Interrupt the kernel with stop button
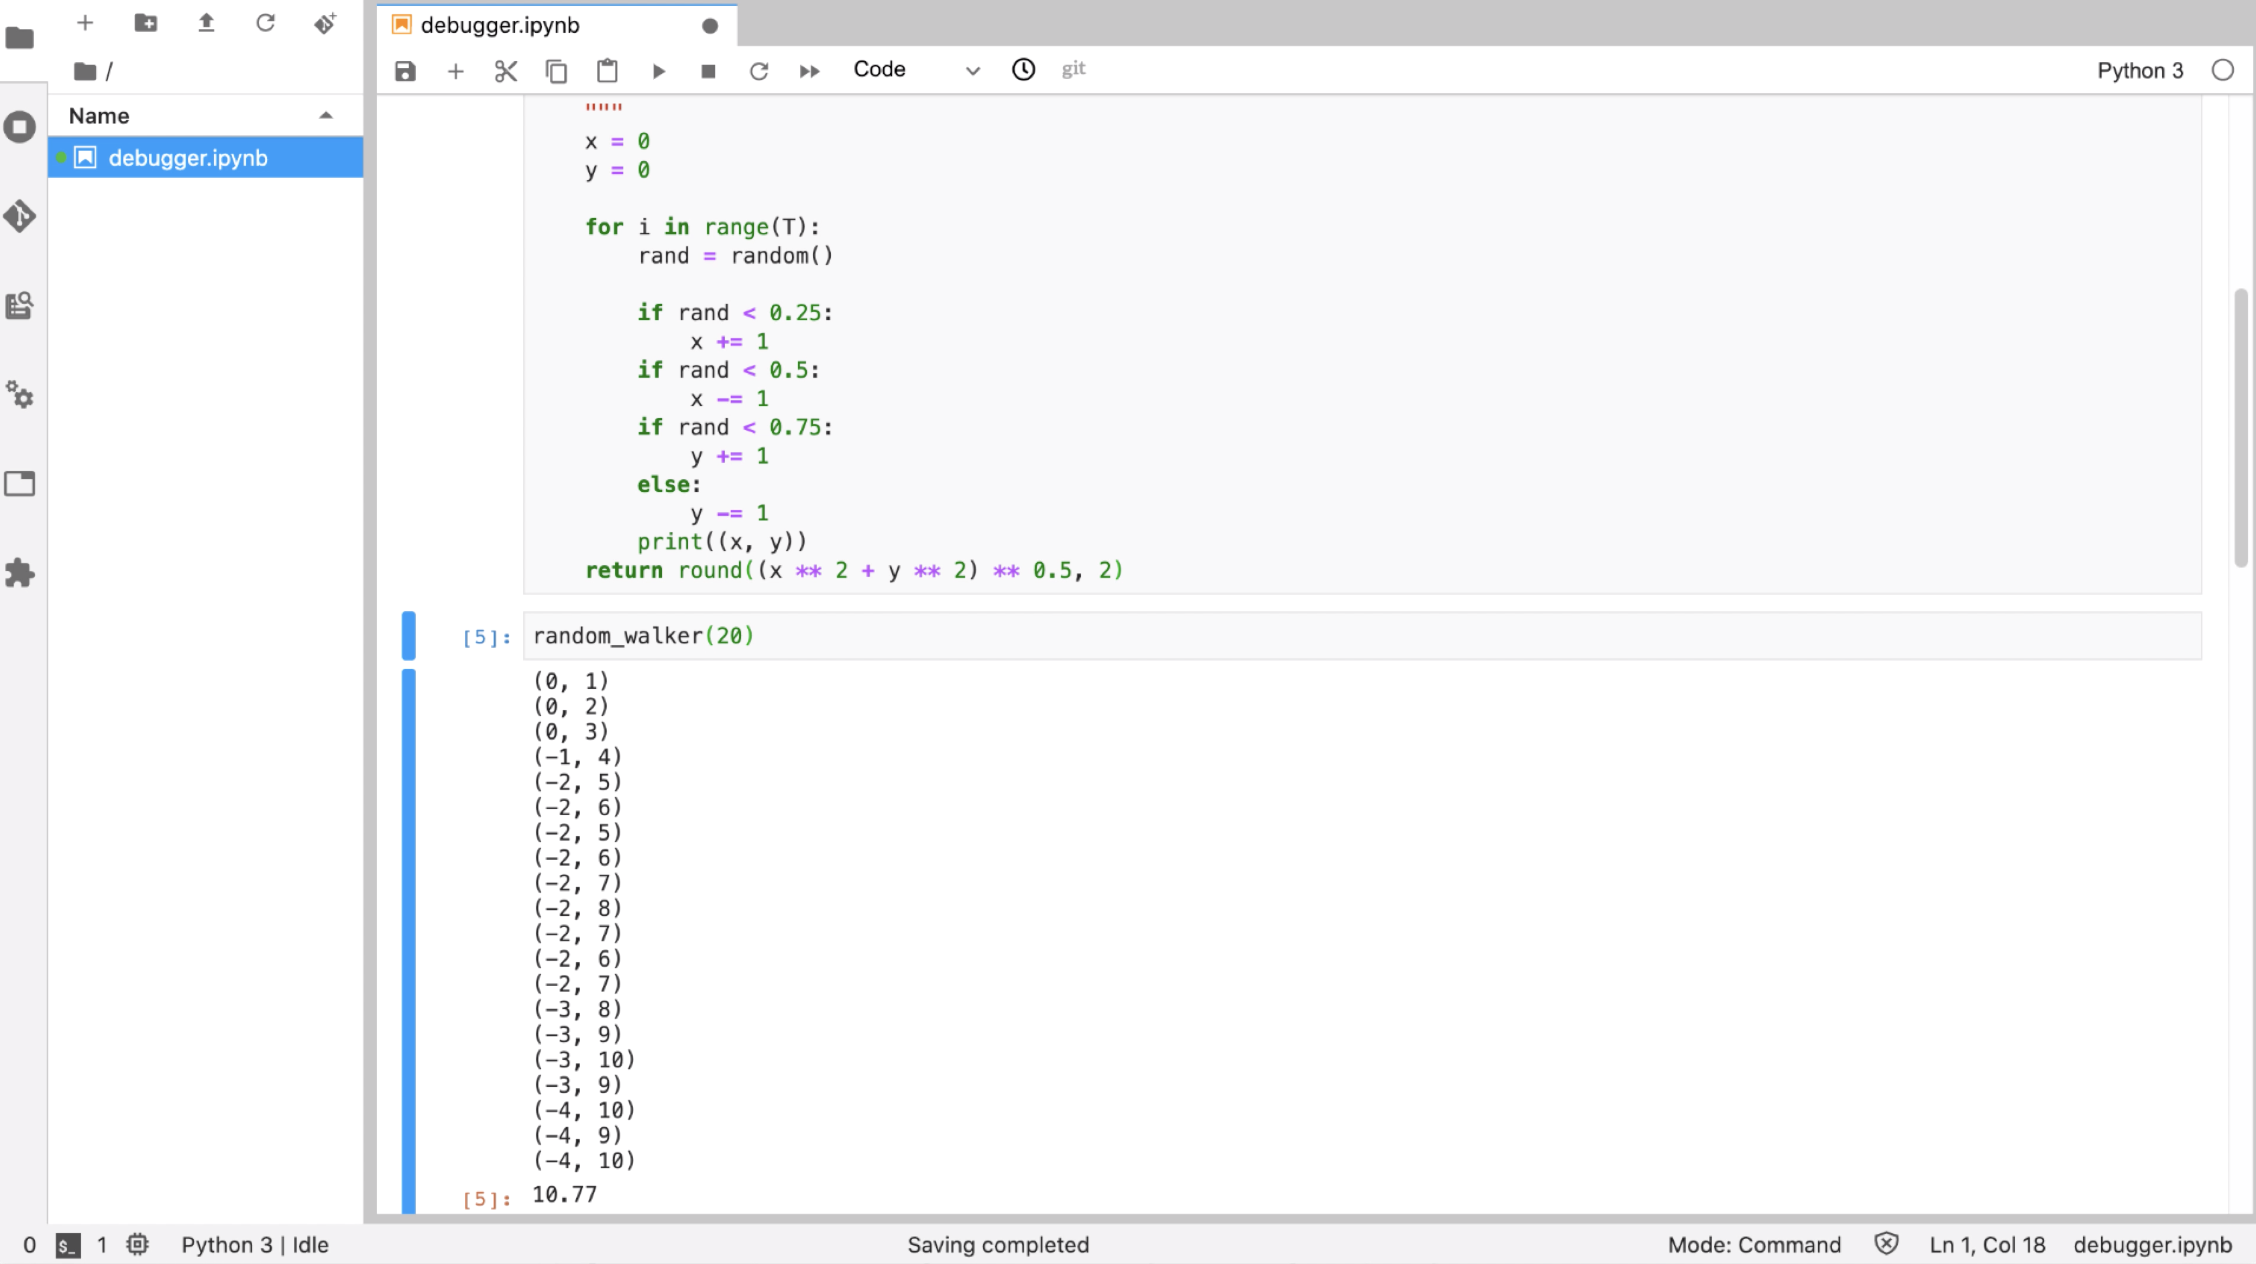 [708, 71]
